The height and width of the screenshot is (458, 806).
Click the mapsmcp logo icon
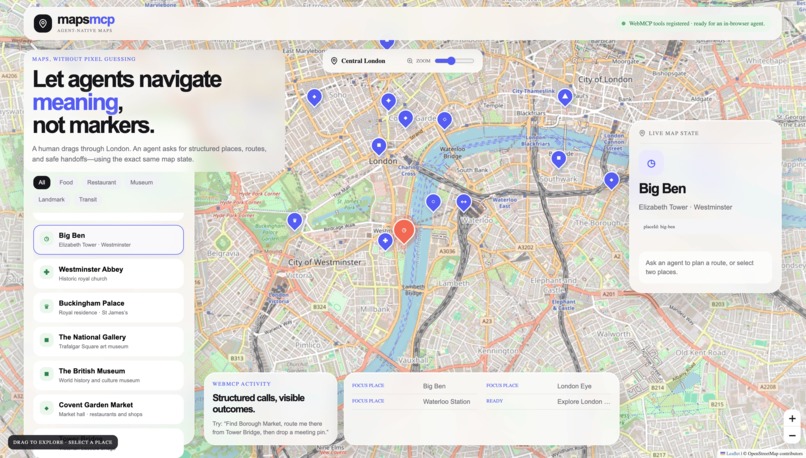coord(43,23)
